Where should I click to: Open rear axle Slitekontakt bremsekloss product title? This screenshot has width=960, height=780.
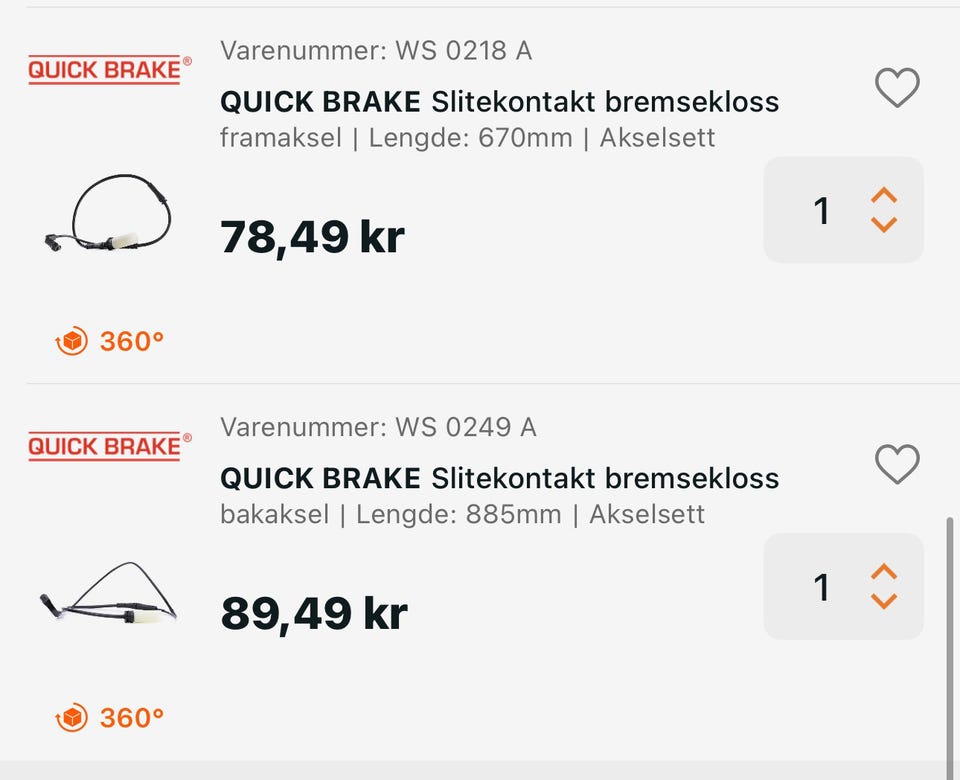(x=499, y=478)
